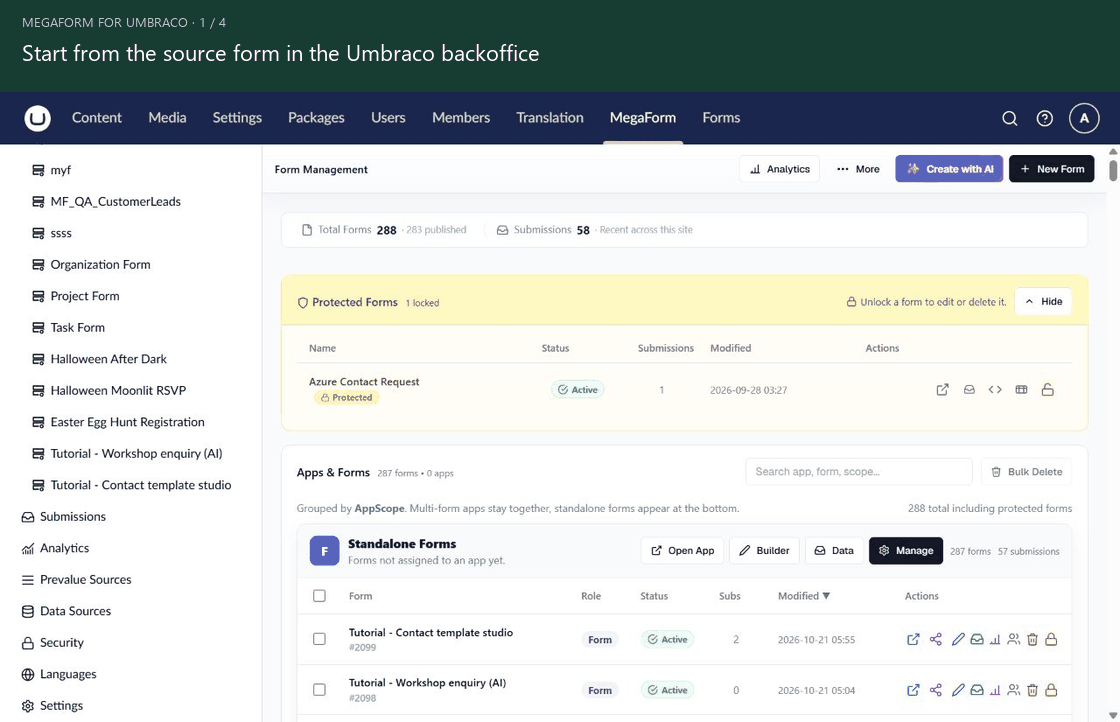Edit Tutorial - Contact template studio form
1120x722 pixels.
point(958,639)
